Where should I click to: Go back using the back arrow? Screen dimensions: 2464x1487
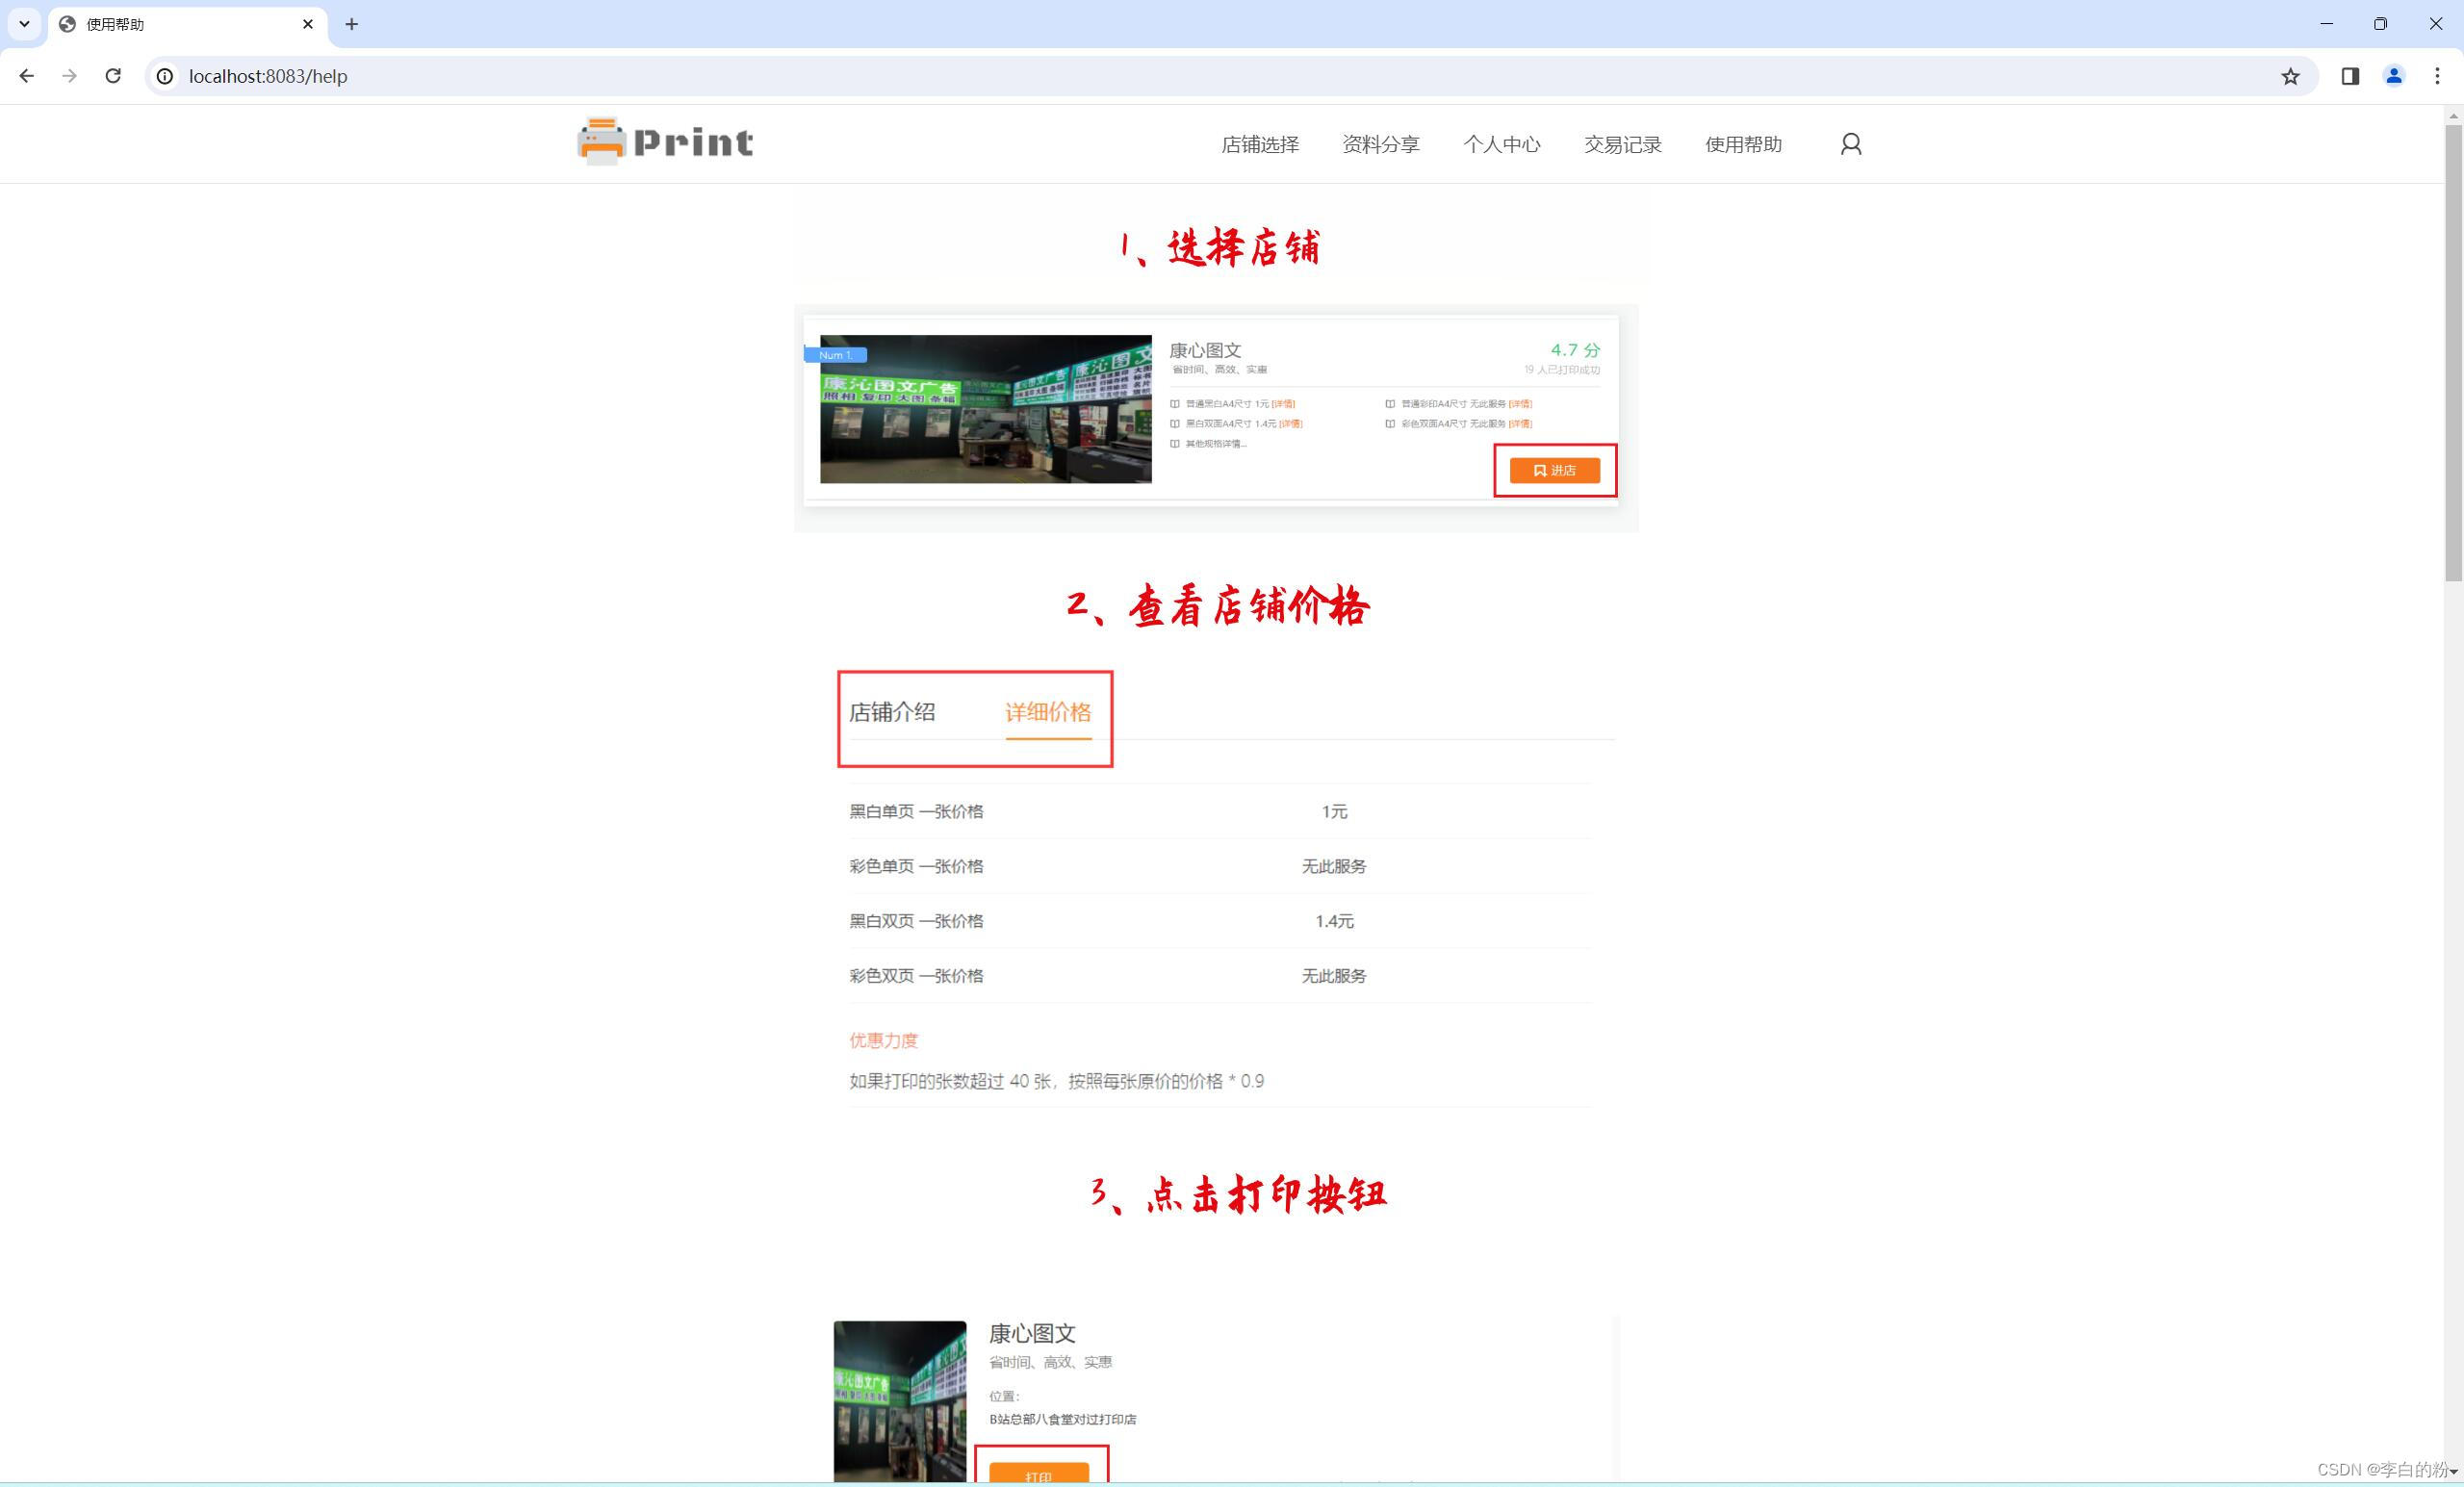point(27,76)
